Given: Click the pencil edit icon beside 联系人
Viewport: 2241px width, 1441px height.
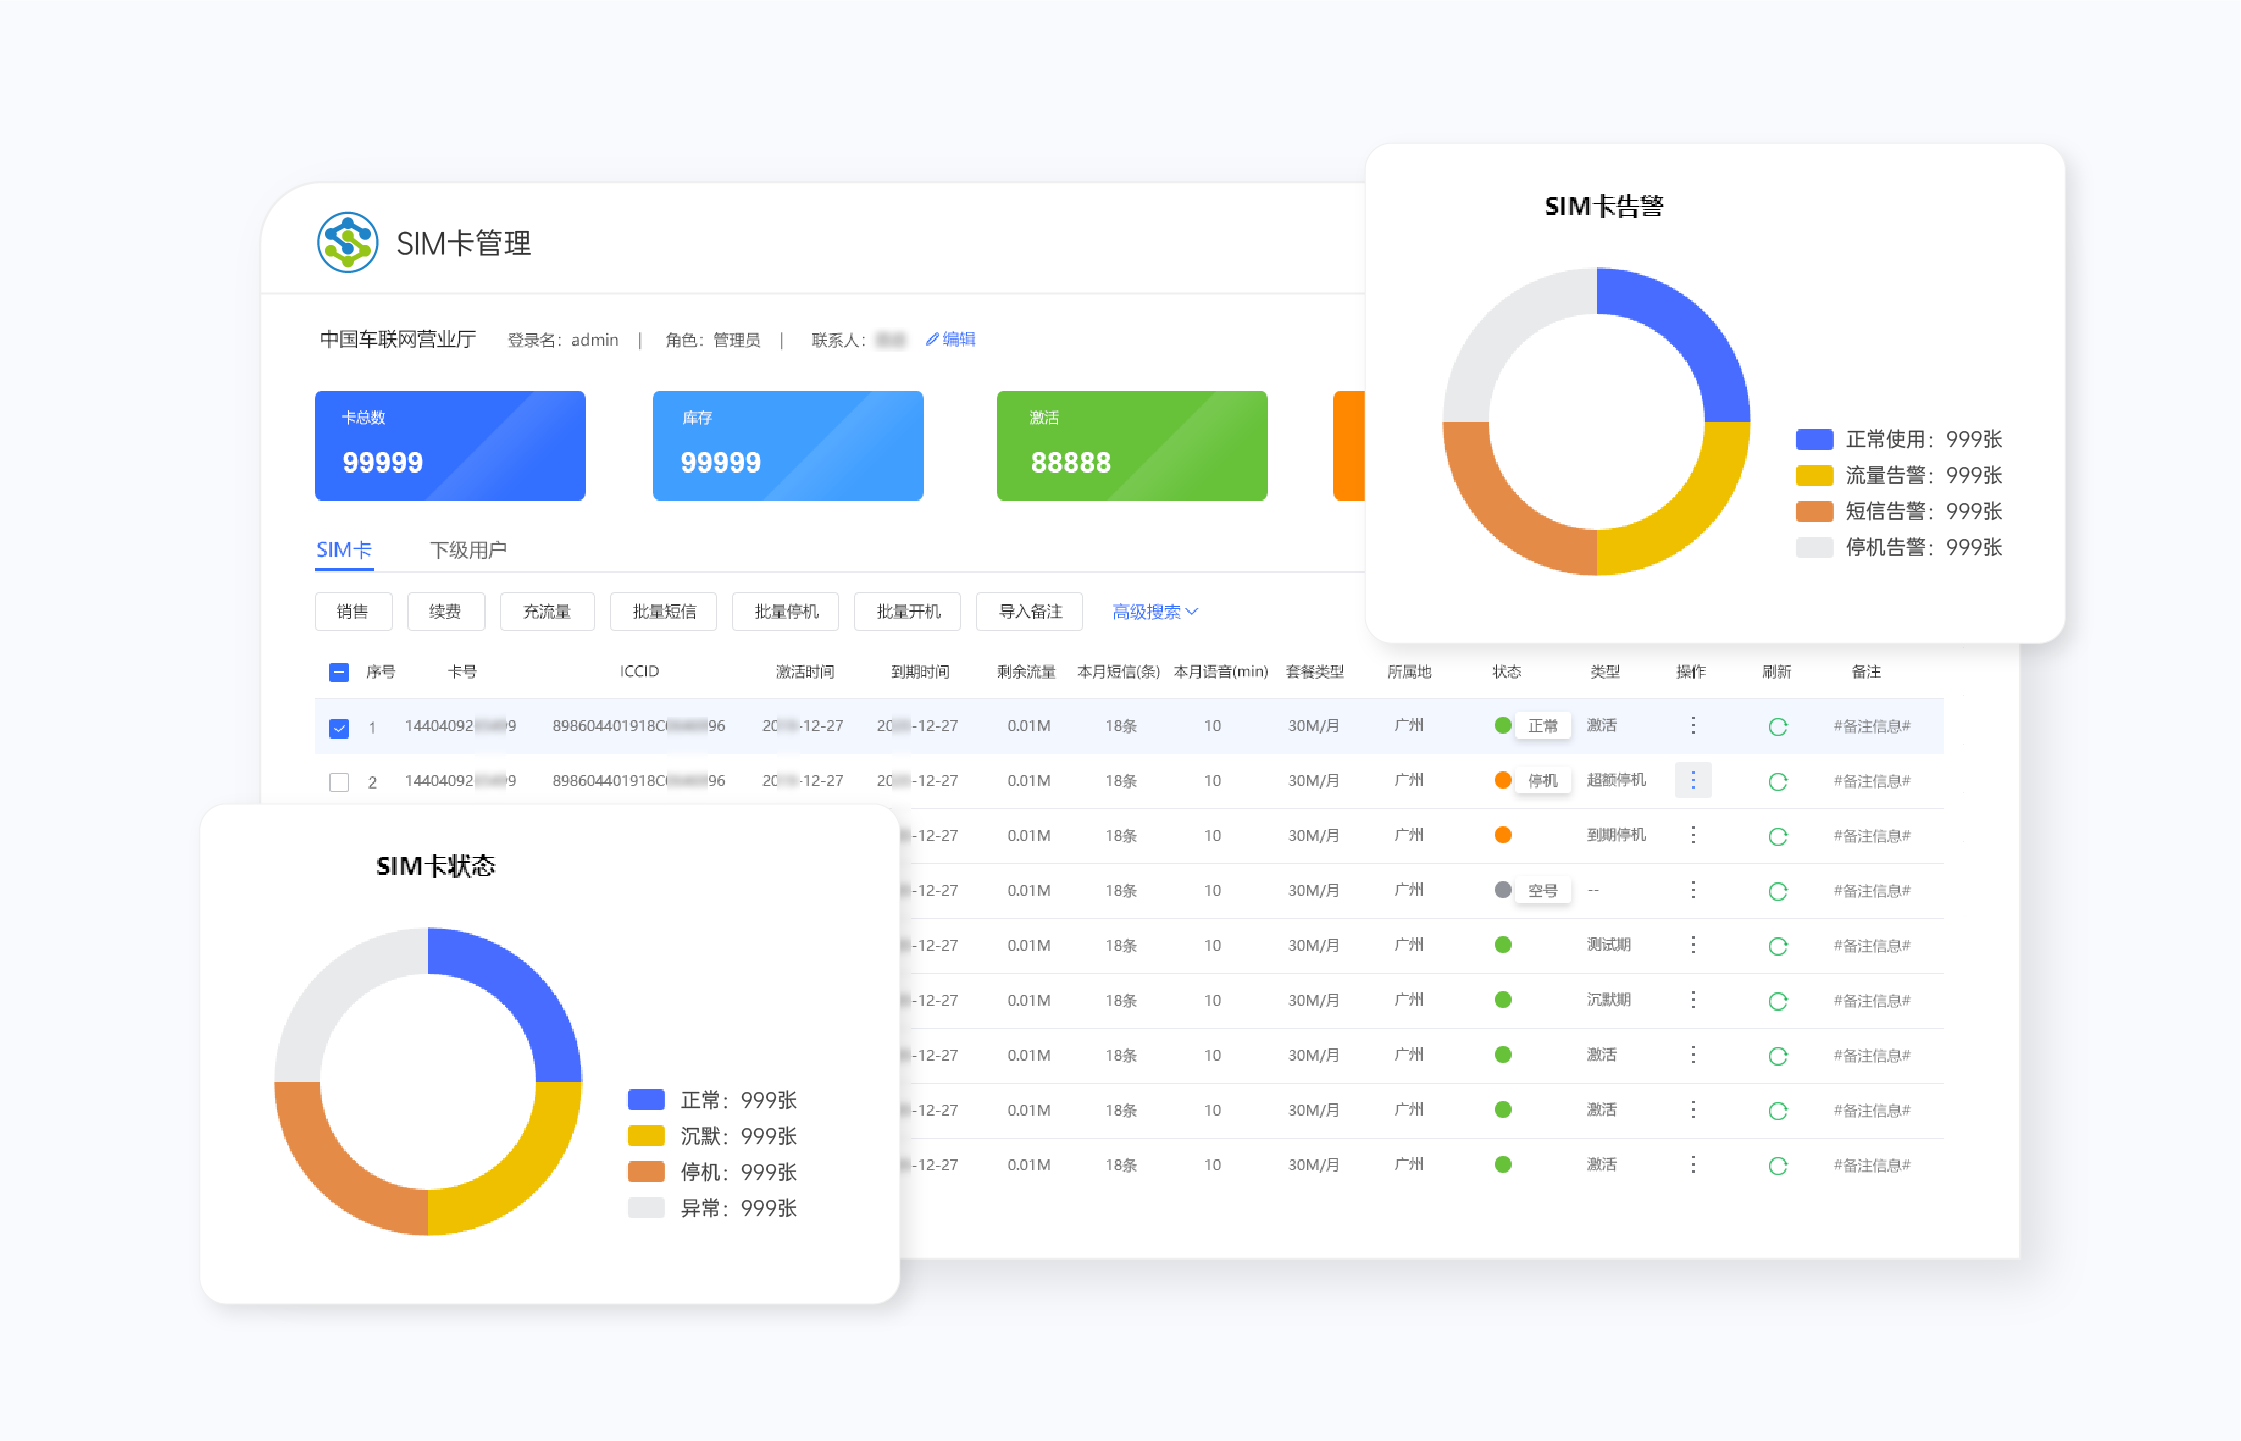Looking at the screenshot, I should pyautogui.click(x=932, y=340).
